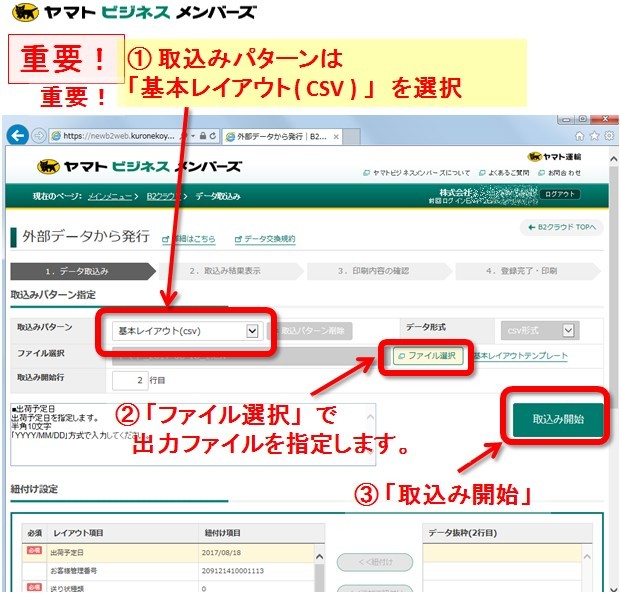Close the 外部データから発行 browser tab
620x604 pixels.
tap(336, 137)
